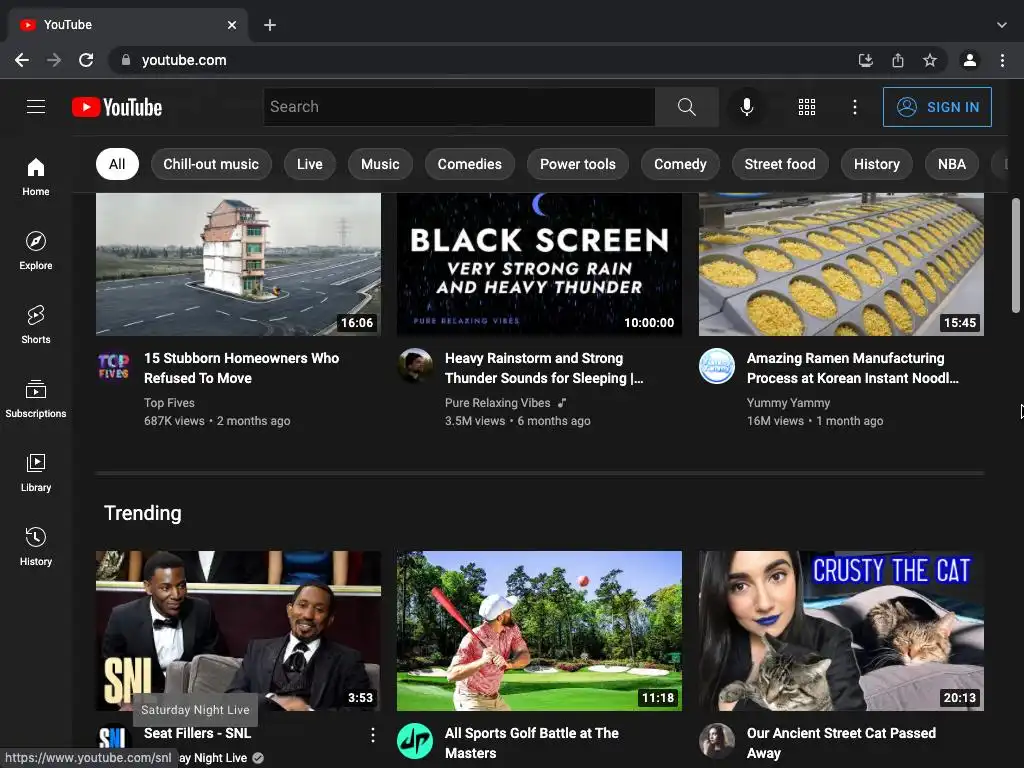Select the Music filter chip

pos(380,164)
